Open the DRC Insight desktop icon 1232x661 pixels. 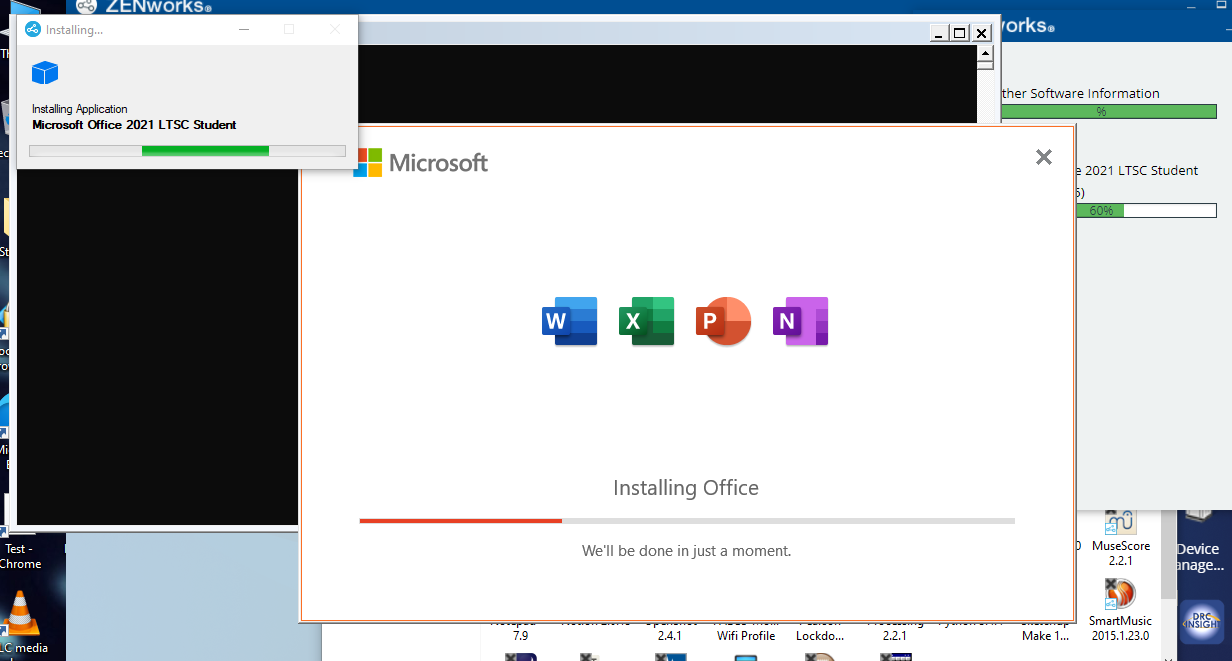tap(1202, 620)
